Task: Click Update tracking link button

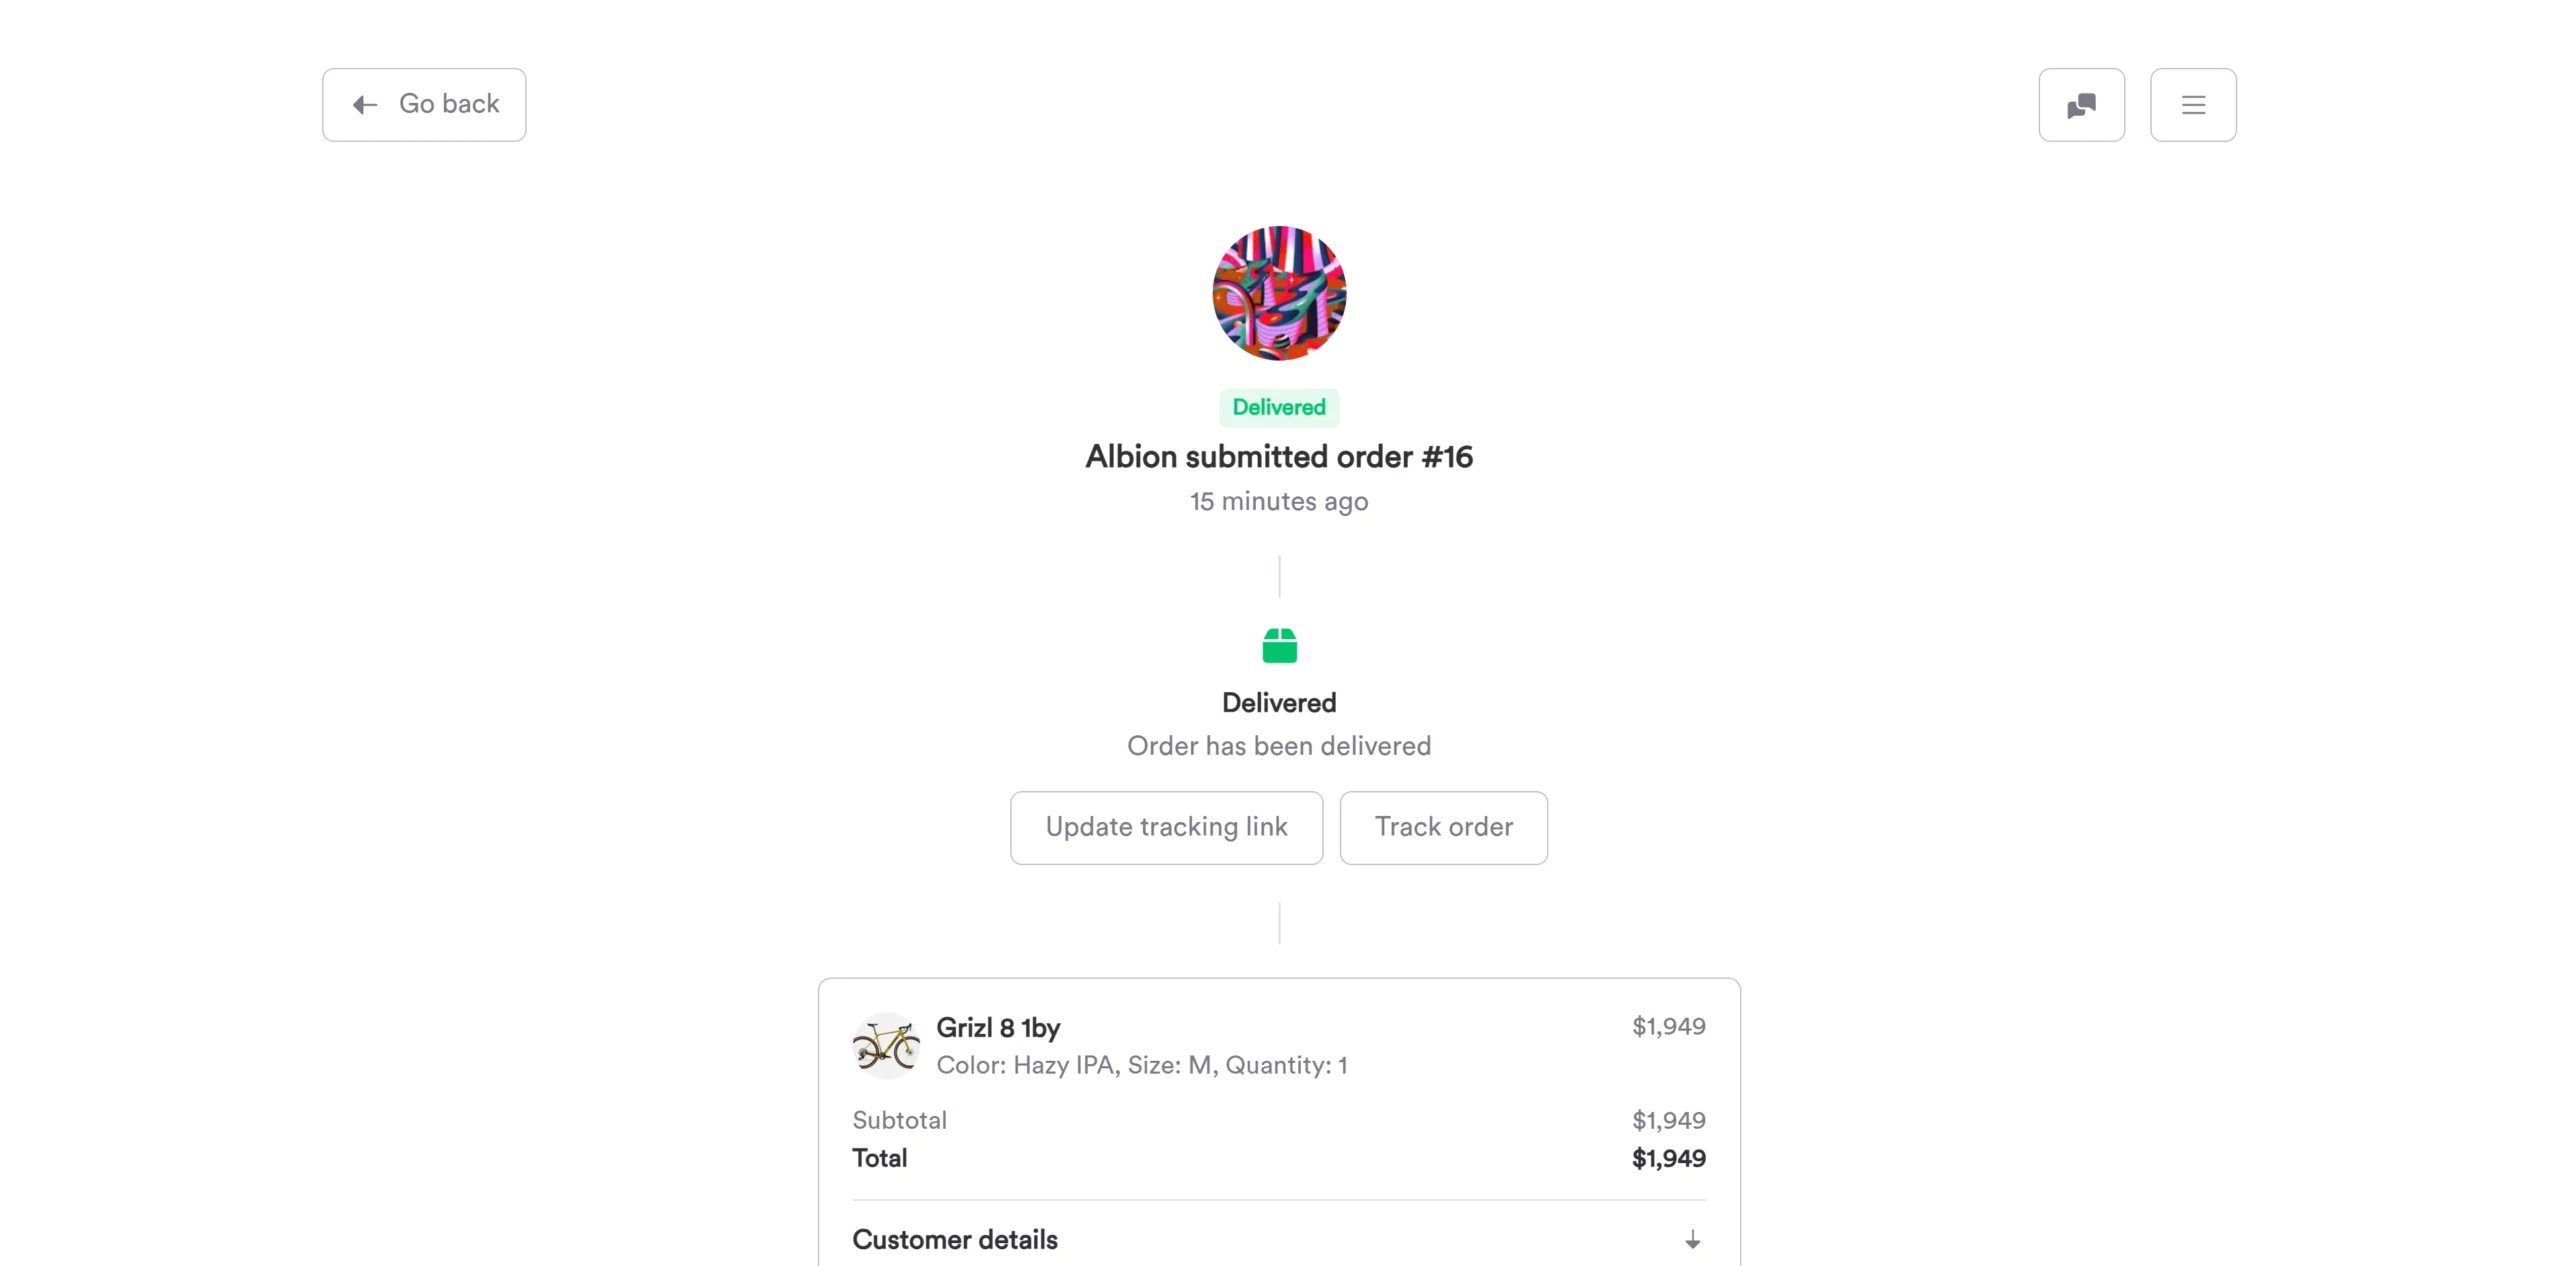Action: [x=1166, y=828]
